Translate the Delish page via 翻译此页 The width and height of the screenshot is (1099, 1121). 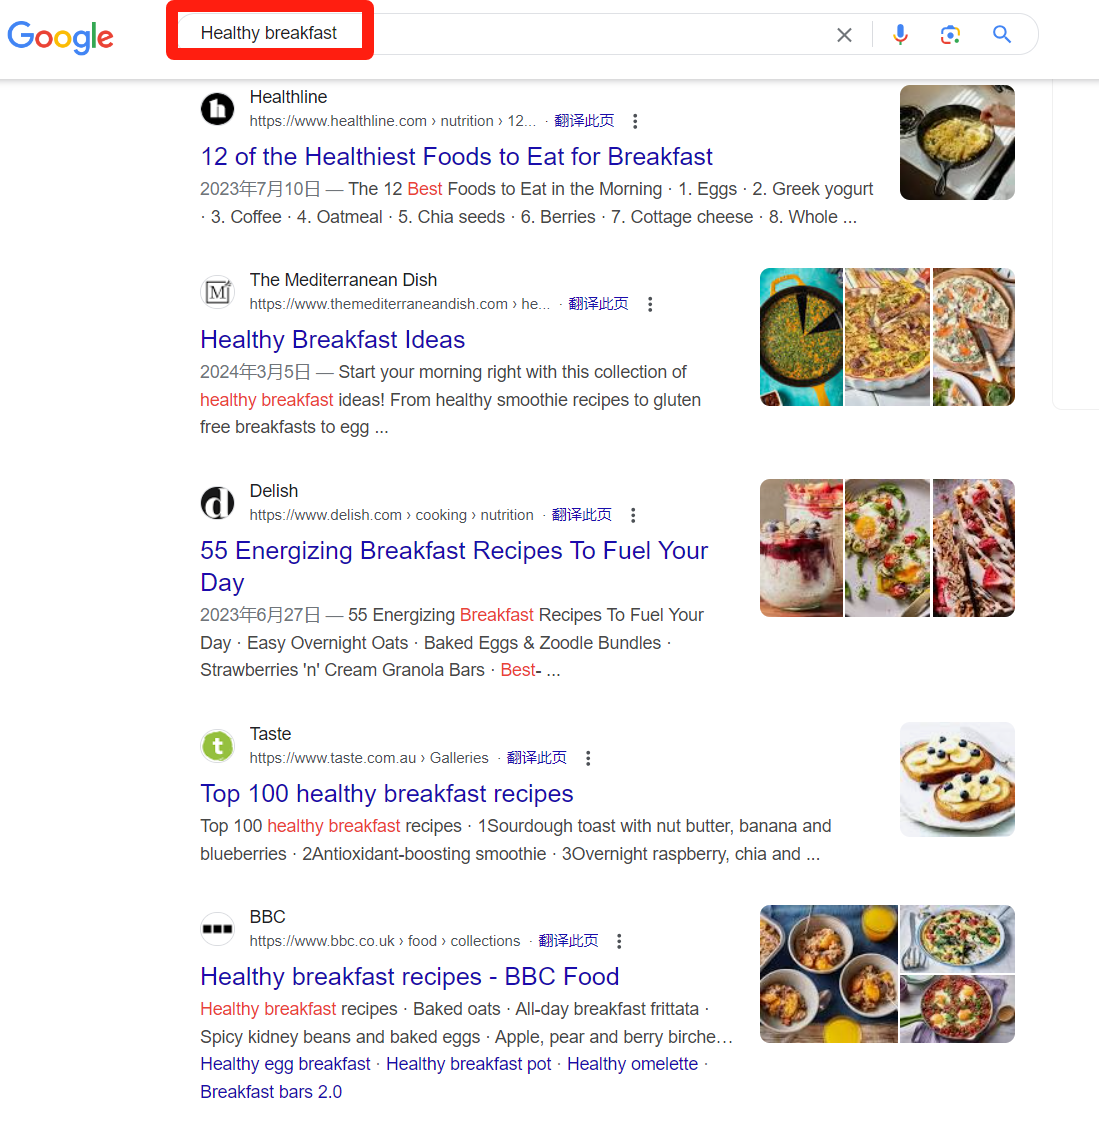click(581, 515)
